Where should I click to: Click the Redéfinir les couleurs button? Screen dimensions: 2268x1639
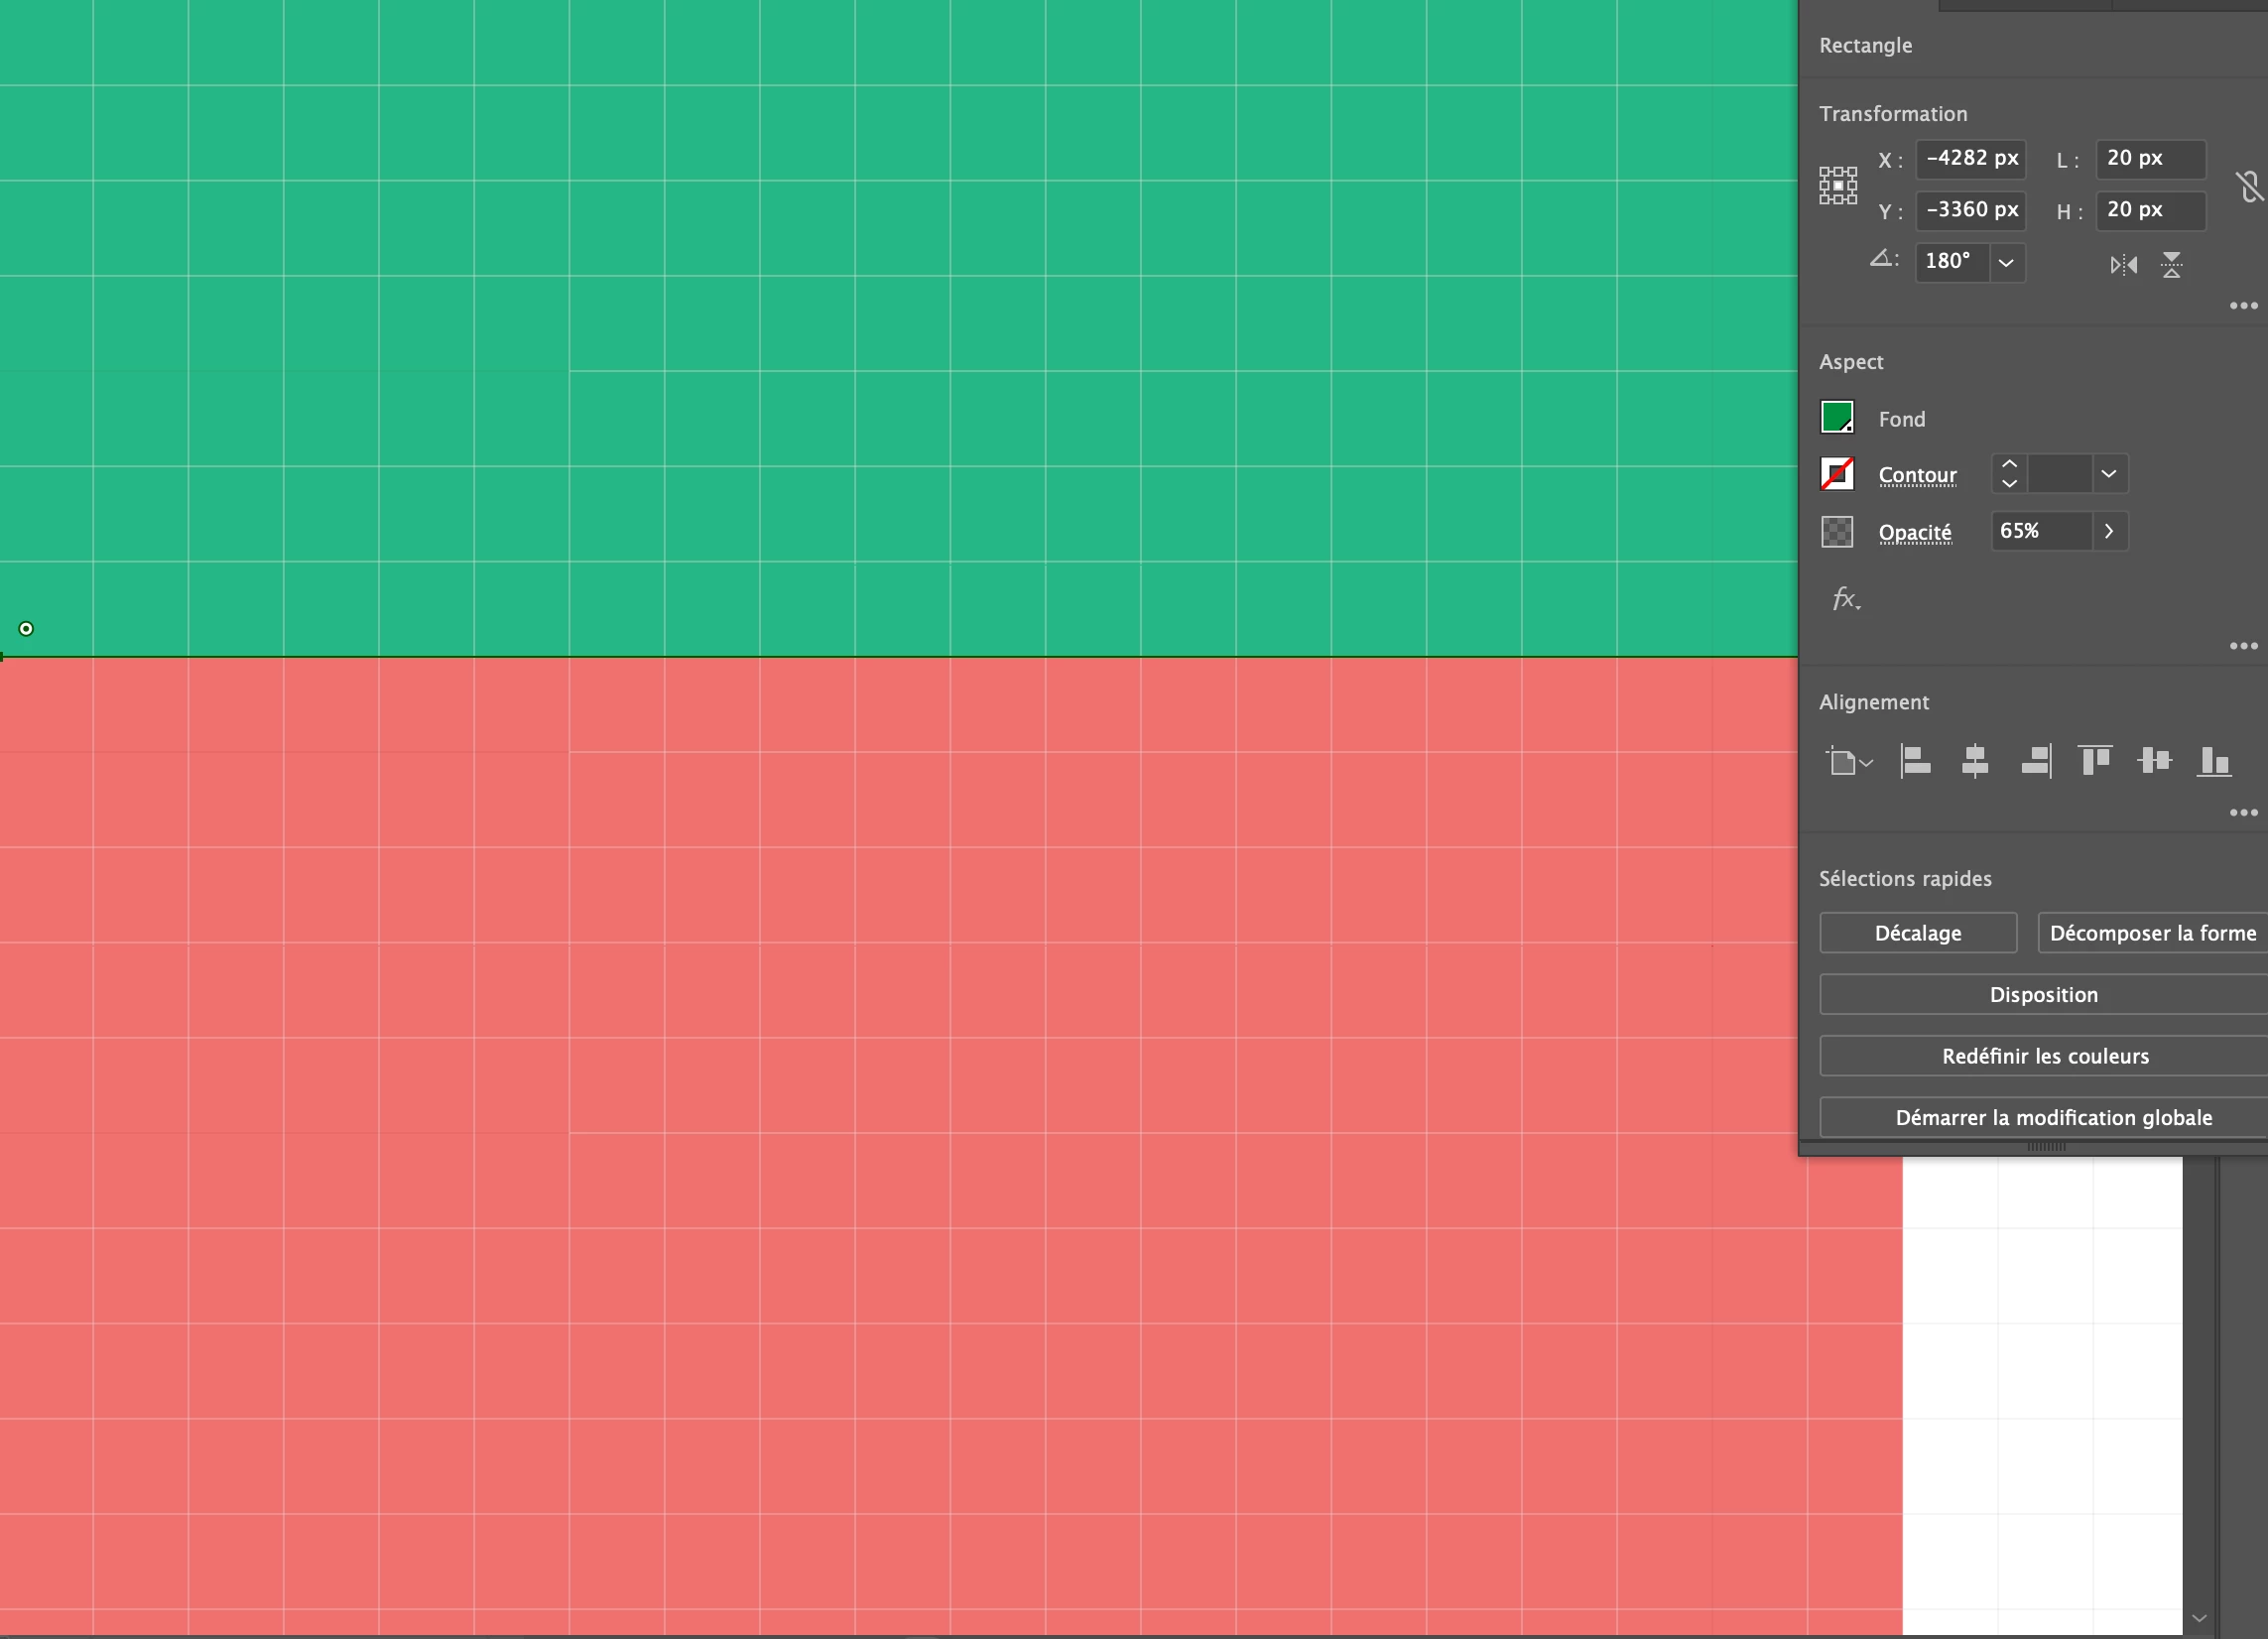coord(2044,1056)
